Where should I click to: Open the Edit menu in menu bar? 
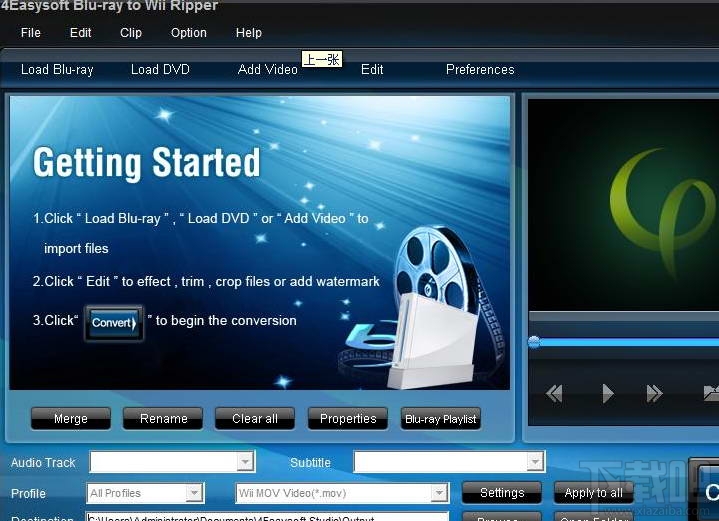pyautogui.click(x=80, y=33)
